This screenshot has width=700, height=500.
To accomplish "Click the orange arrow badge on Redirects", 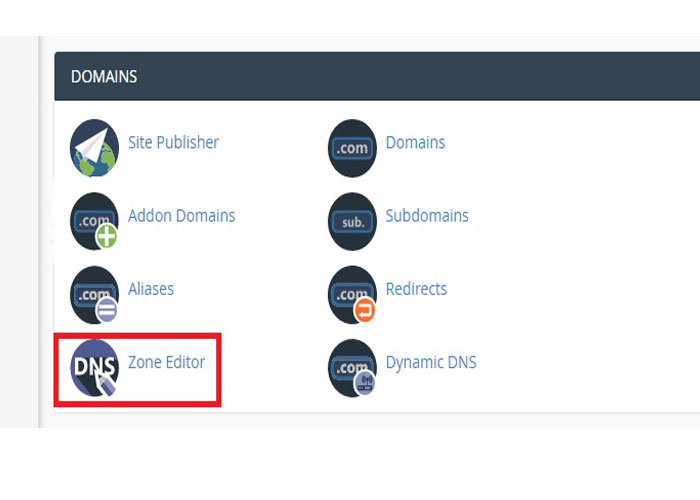I will click(365, 310).
